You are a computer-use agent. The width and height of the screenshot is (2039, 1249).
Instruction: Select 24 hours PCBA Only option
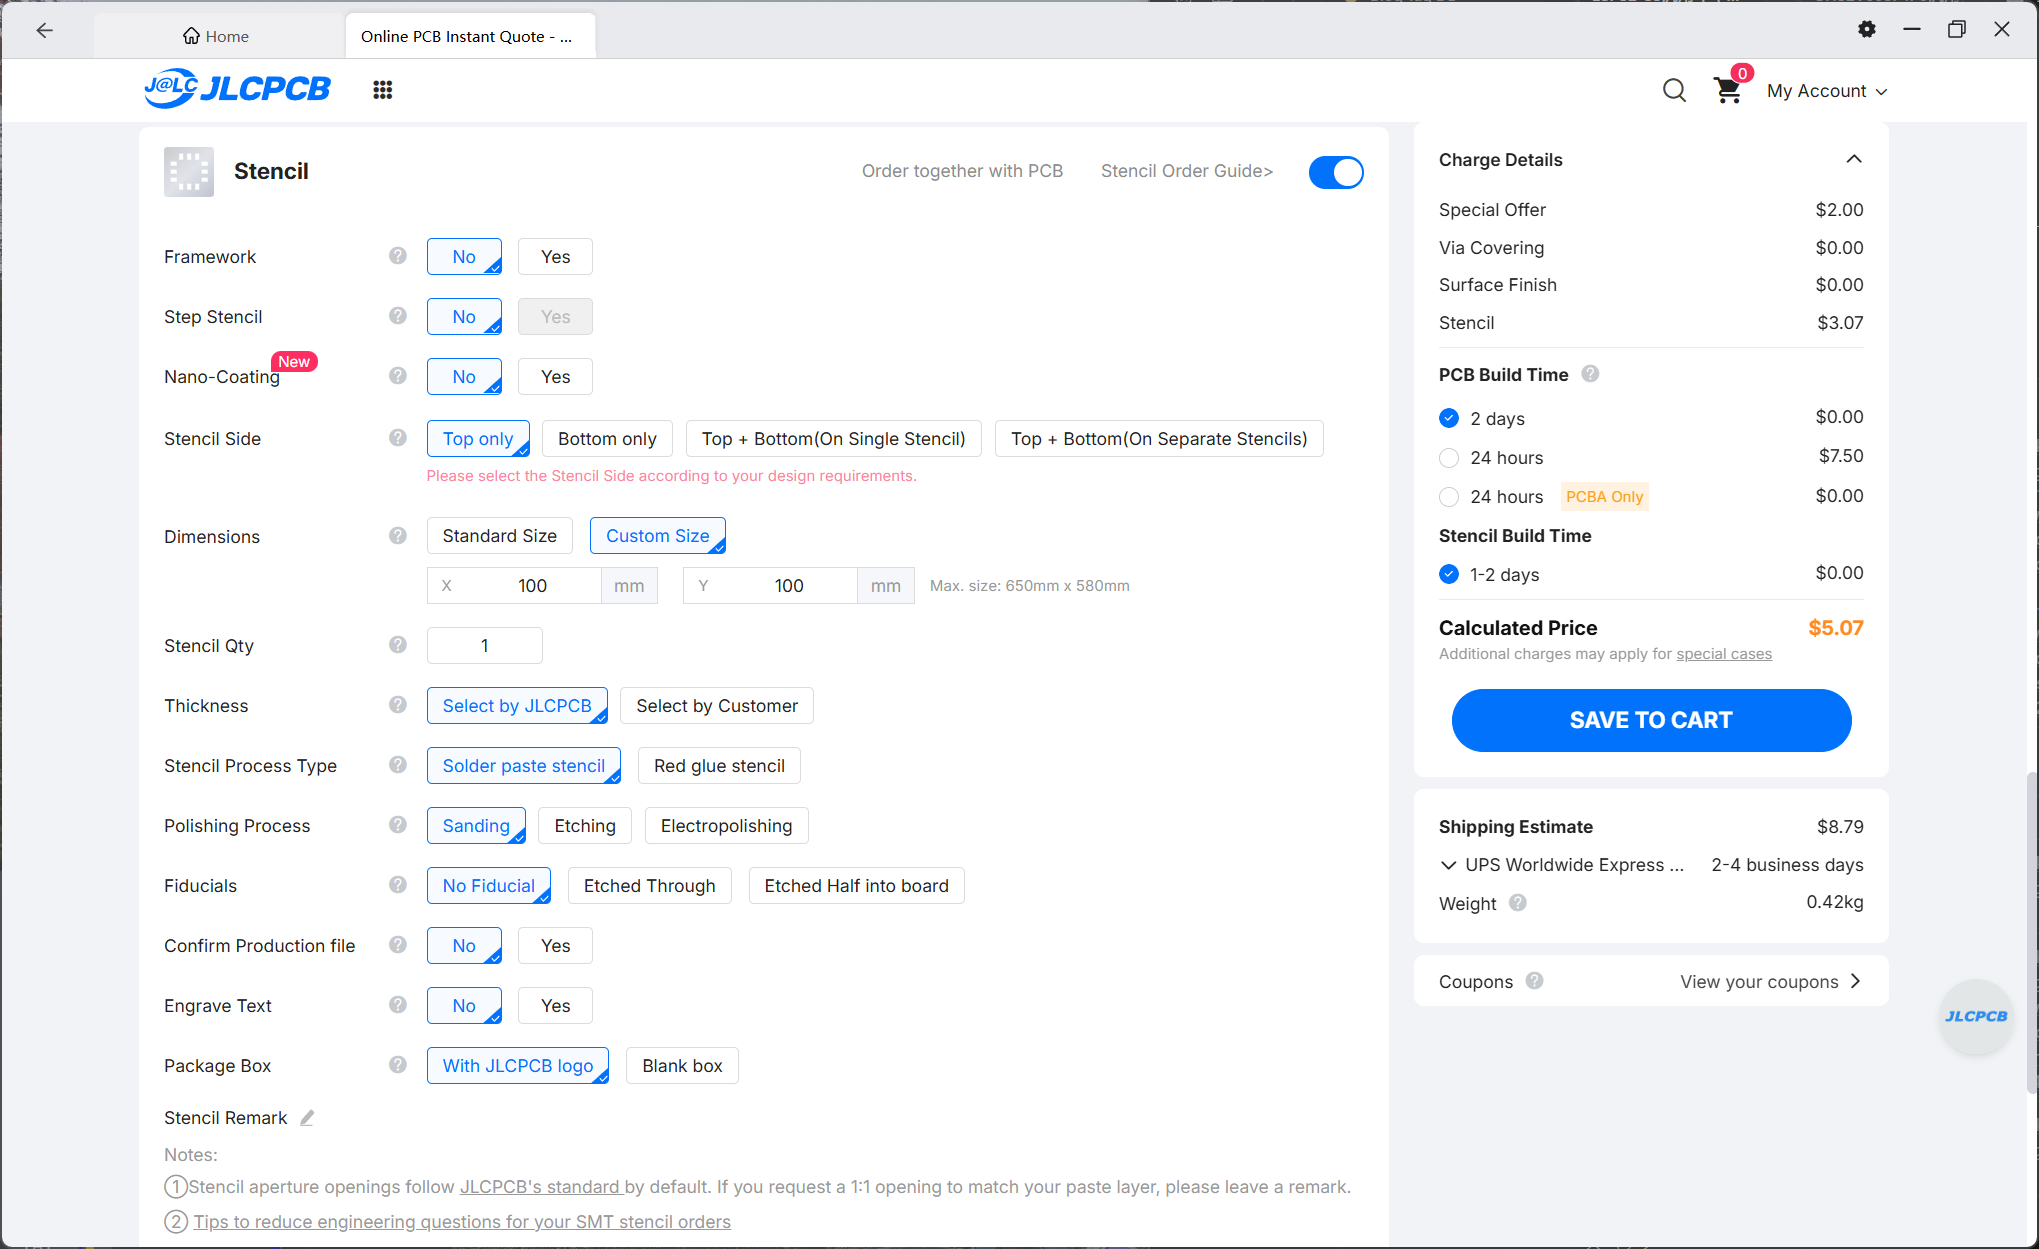1449,497
